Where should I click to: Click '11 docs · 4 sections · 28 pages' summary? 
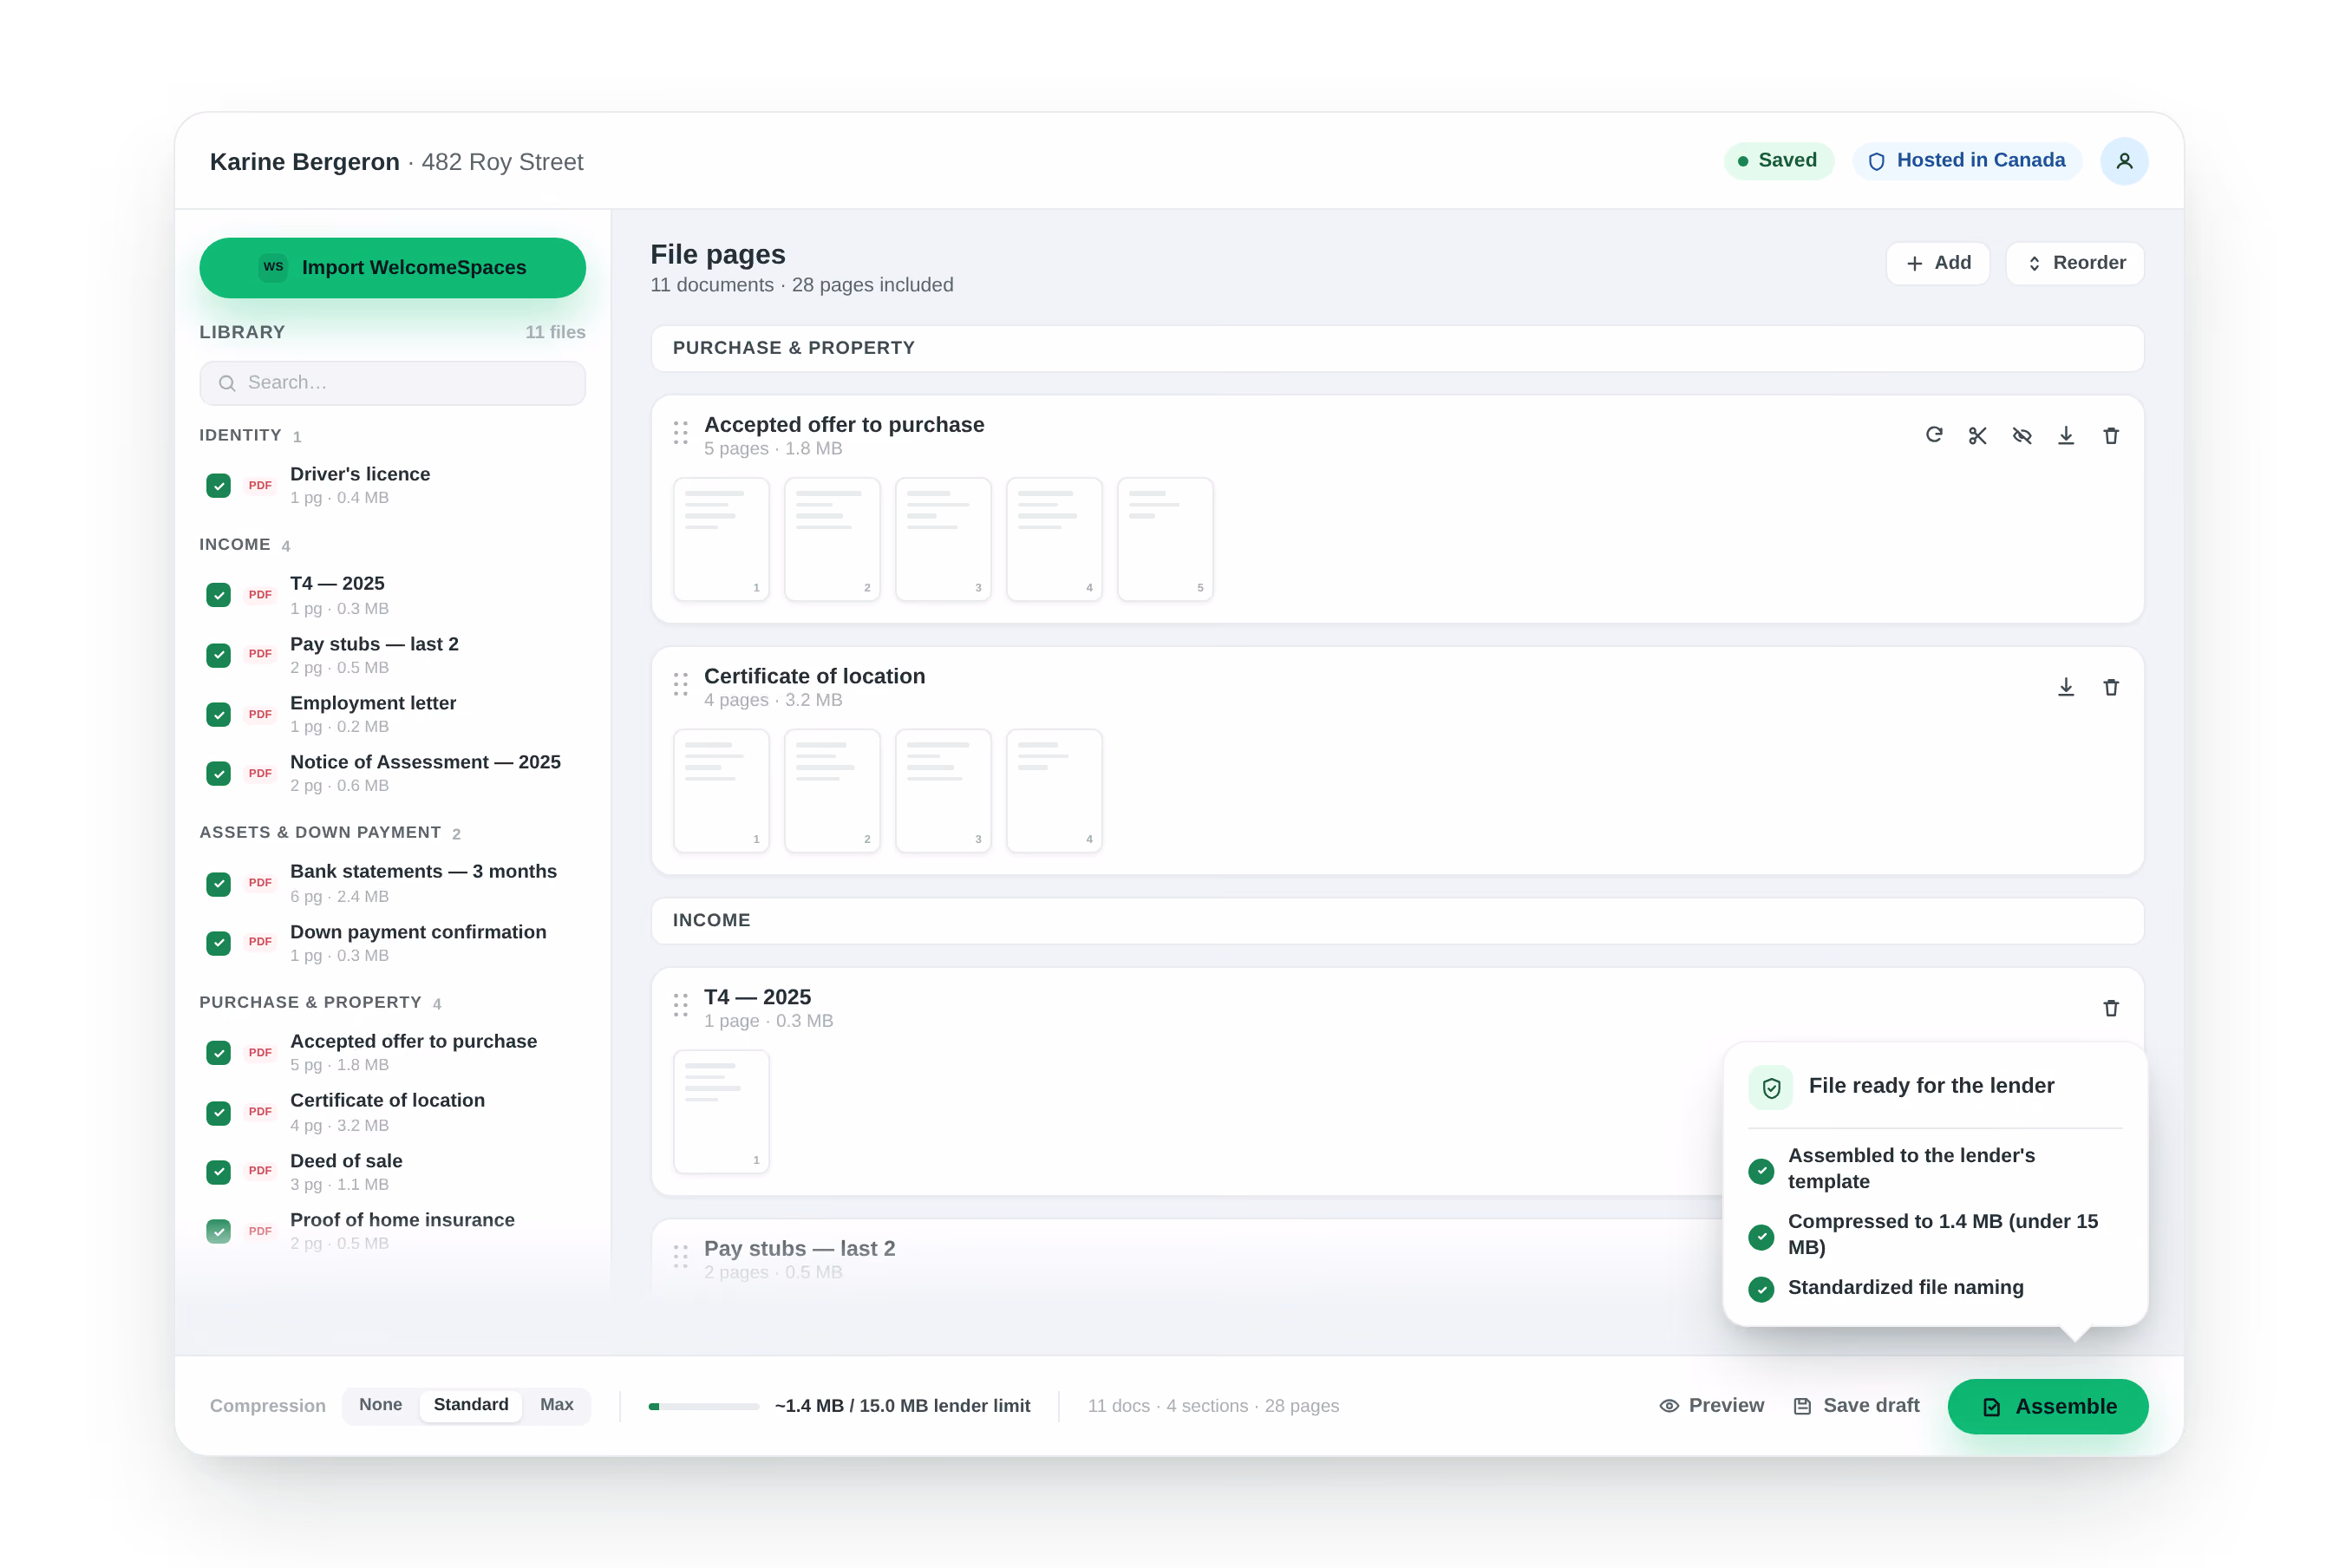(x=1213, y=1406)
